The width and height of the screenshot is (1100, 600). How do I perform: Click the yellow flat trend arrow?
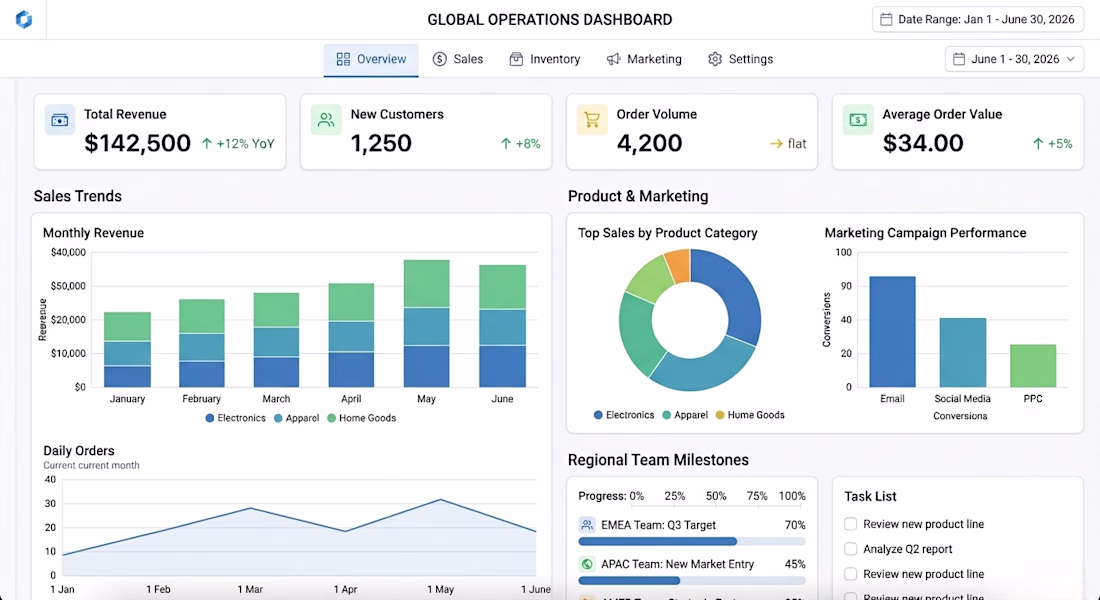(776, 144)
